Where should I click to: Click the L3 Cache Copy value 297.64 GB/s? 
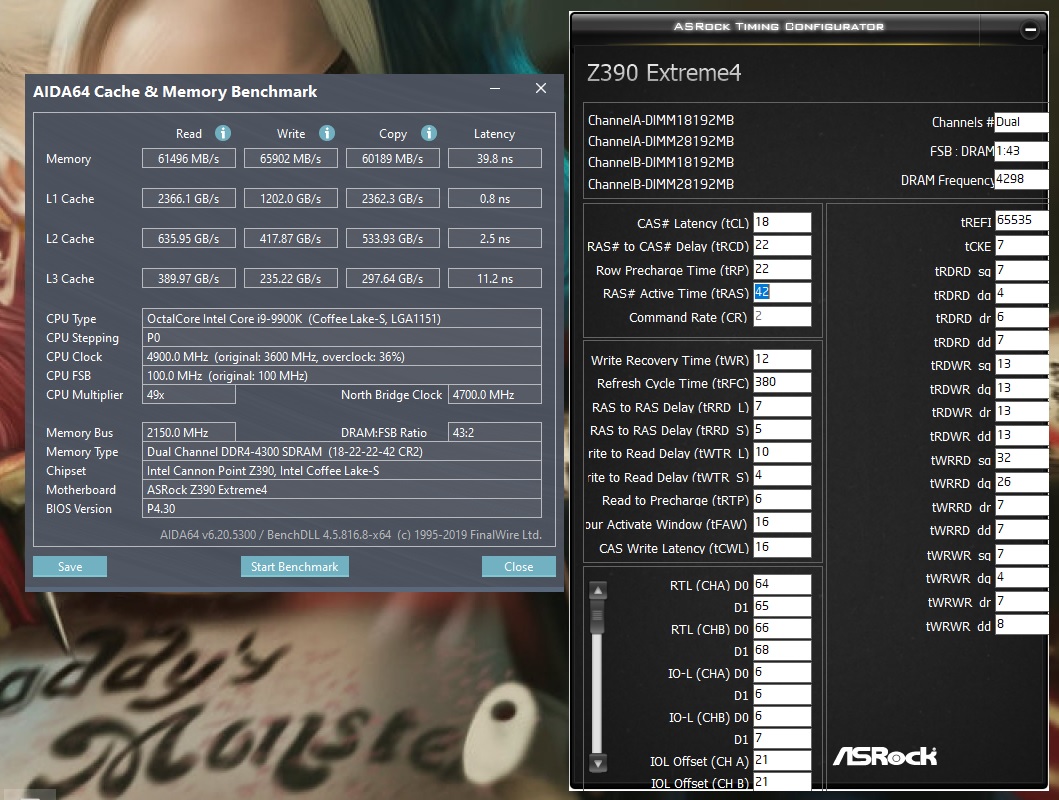point(392,278)
